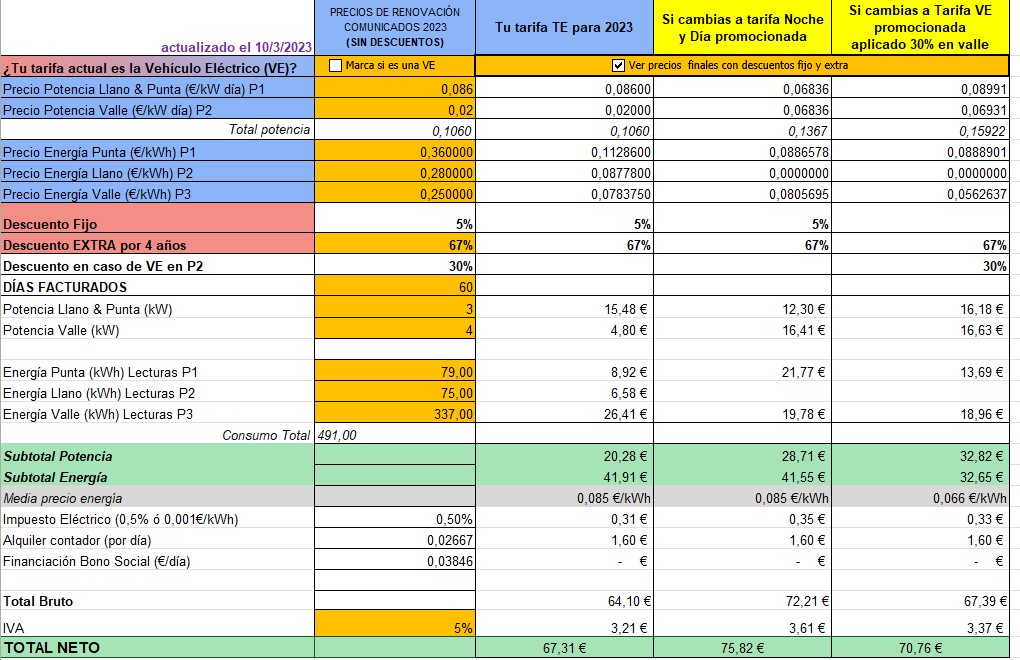1020x660 pixels.
Task: Select energy price 0,0562637 in VE column
Action: tap(976, 193)
